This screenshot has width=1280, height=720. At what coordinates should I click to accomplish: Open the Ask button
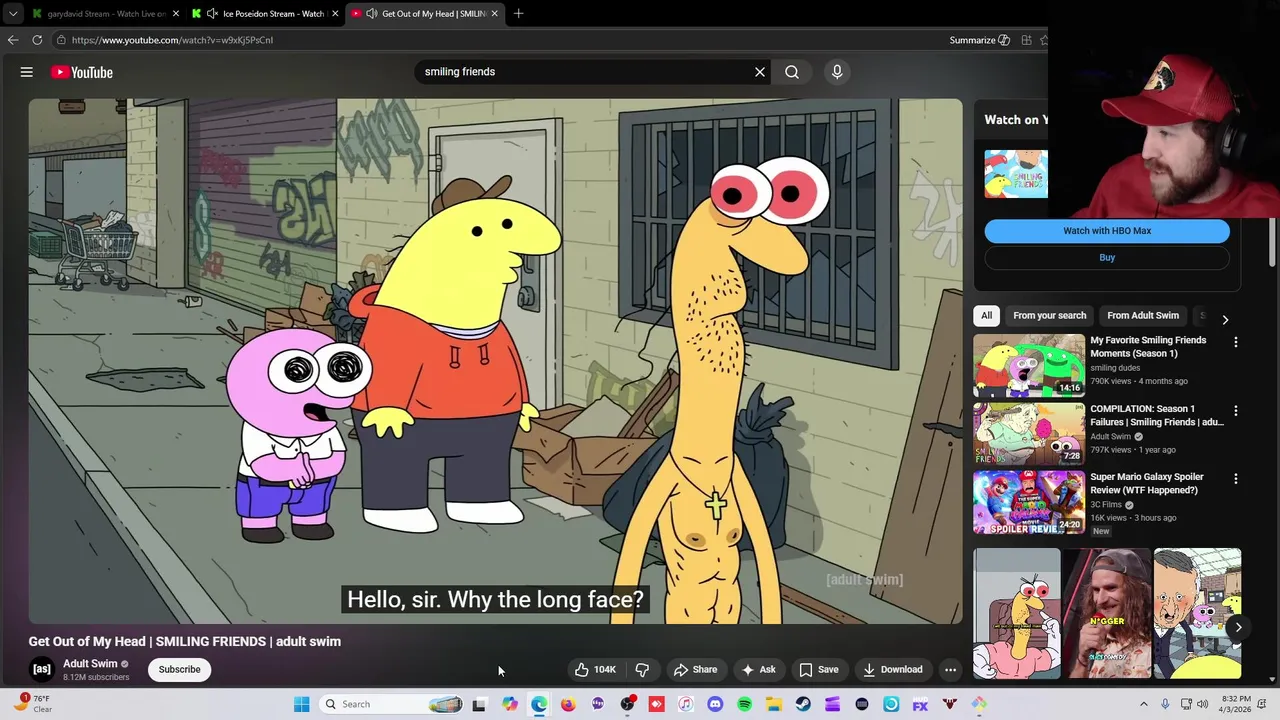click(x=758, y=669)
